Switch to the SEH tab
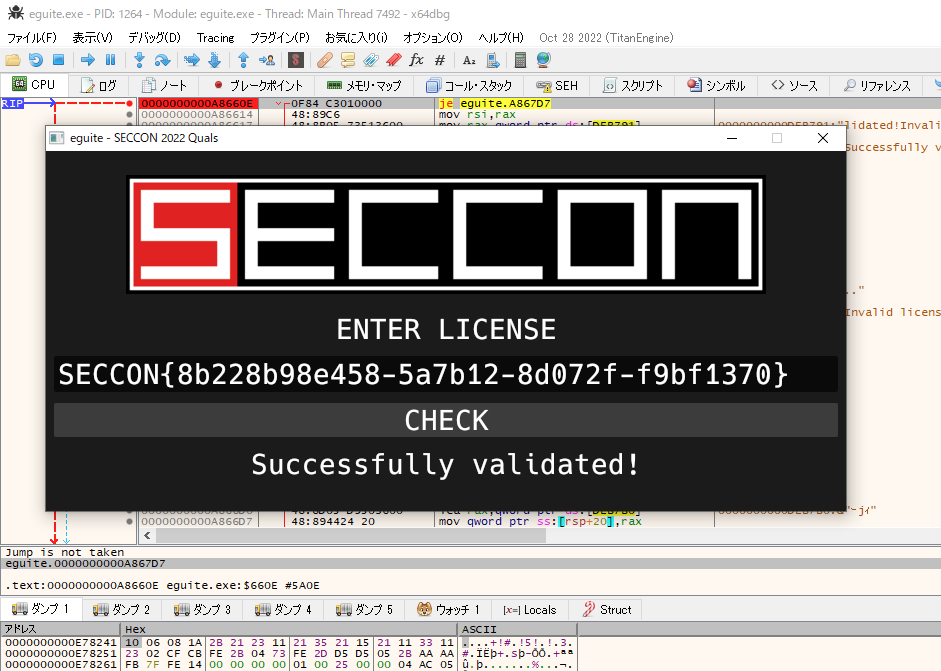The height and width of the screenshot is (671, 941). coord(557,85)
